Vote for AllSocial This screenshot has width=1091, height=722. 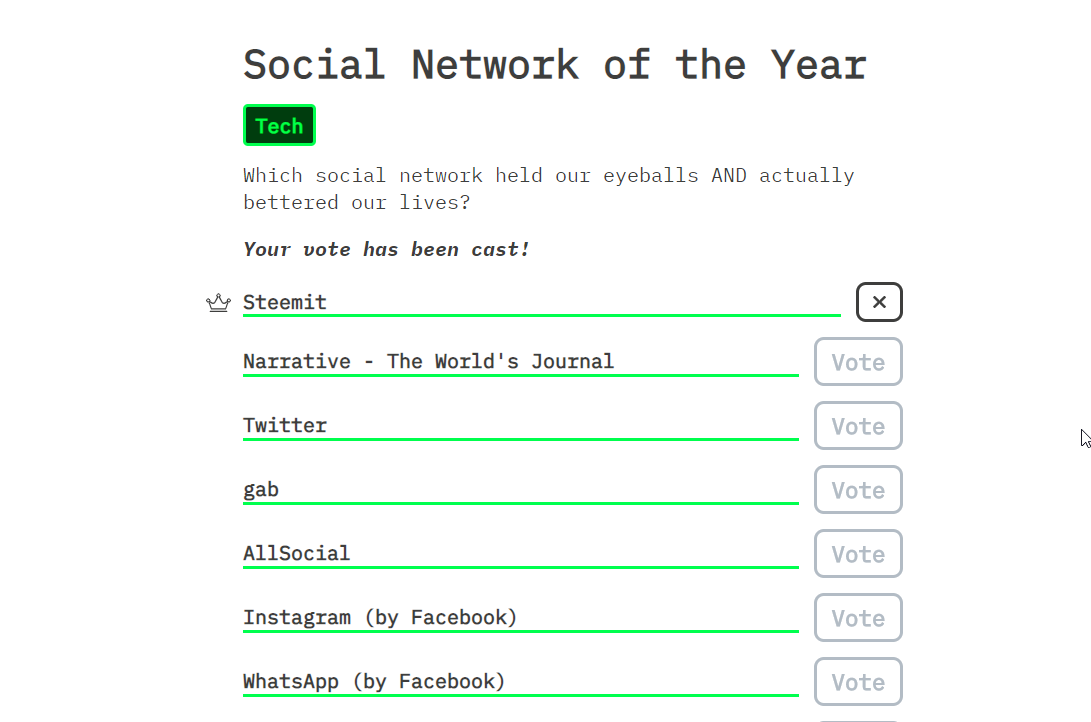[858, 554]
